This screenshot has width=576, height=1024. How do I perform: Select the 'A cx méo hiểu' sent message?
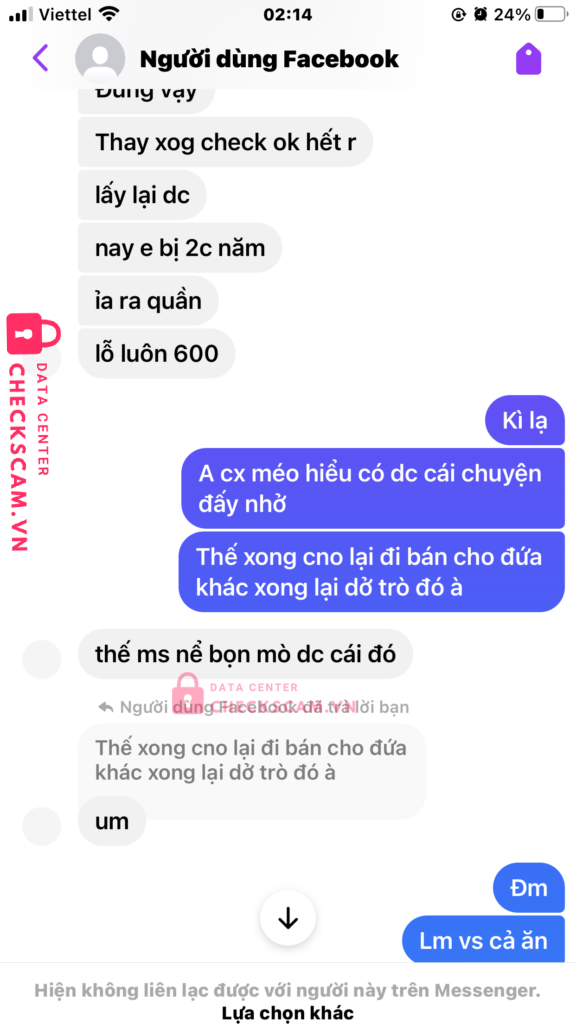tap(373, 488)
